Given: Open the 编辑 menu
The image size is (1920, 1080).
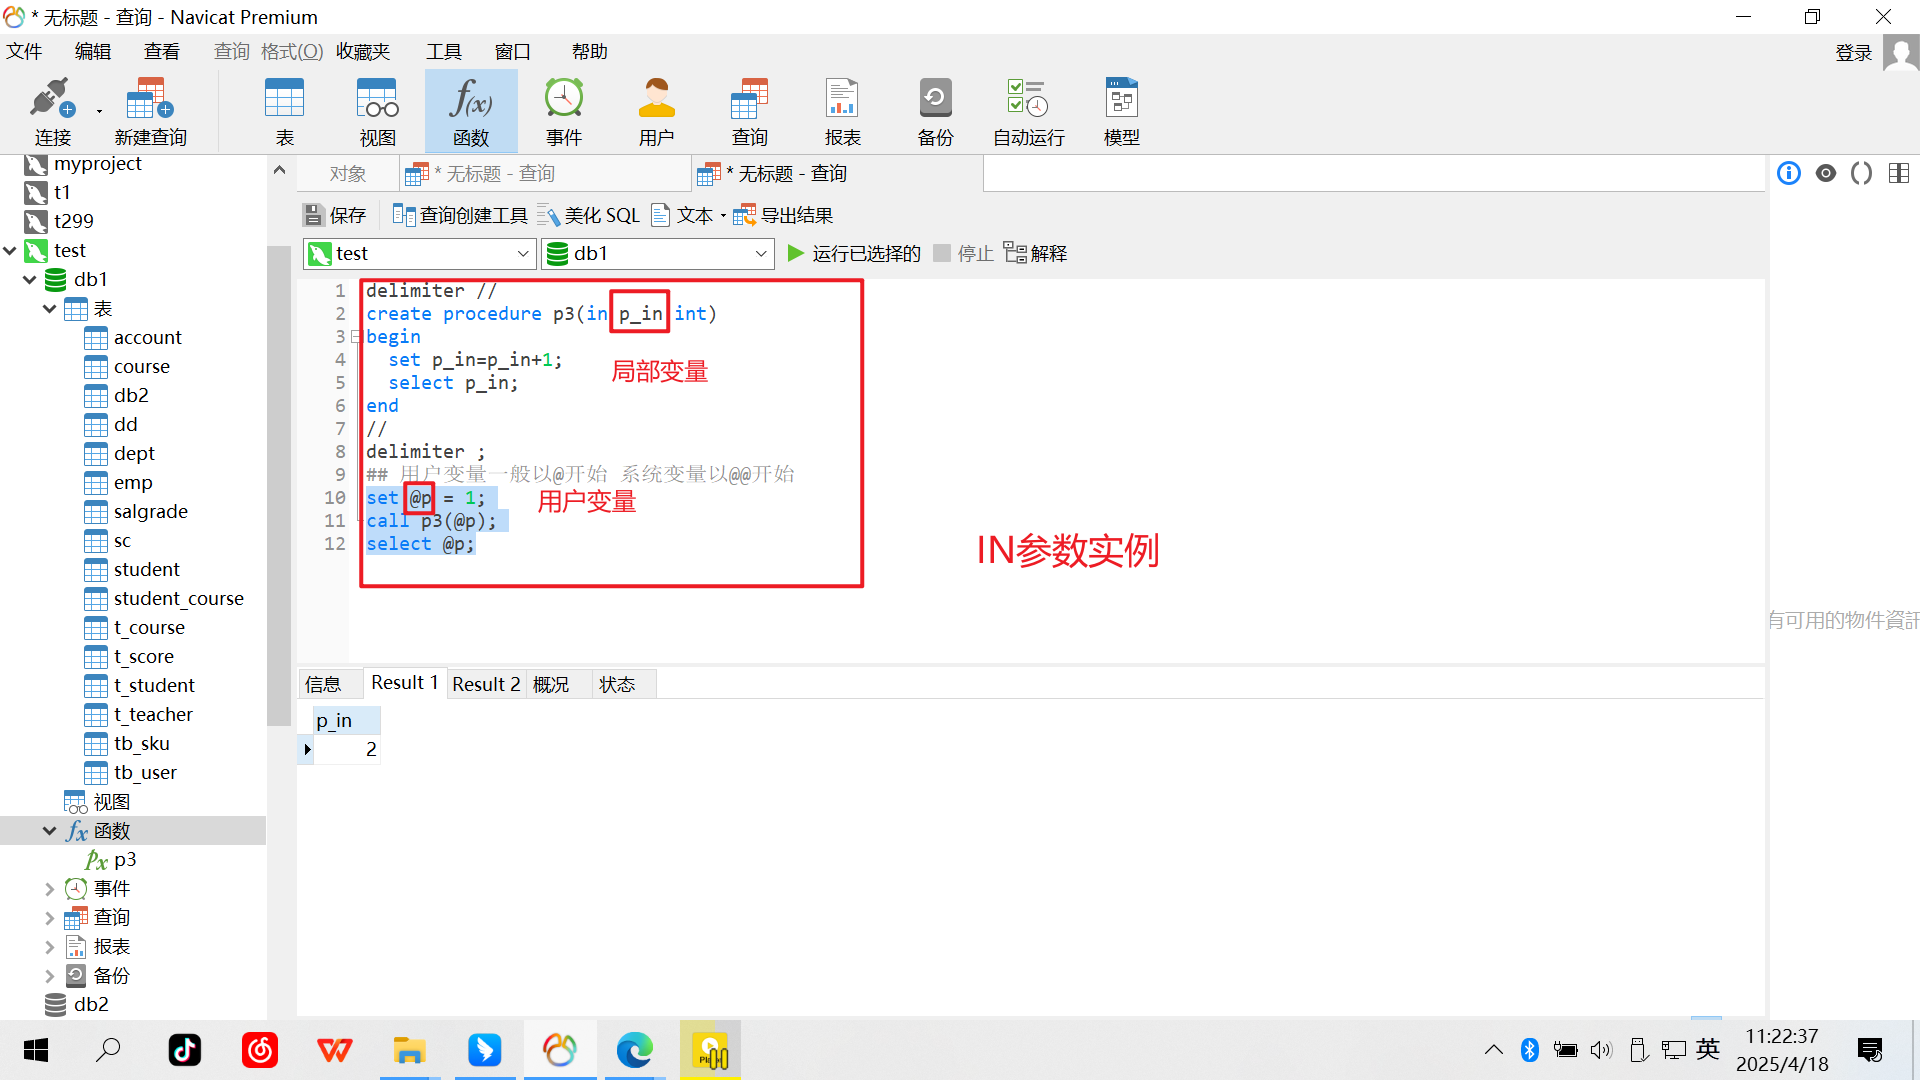Looking at the screenshot, I should pos(93,52).
